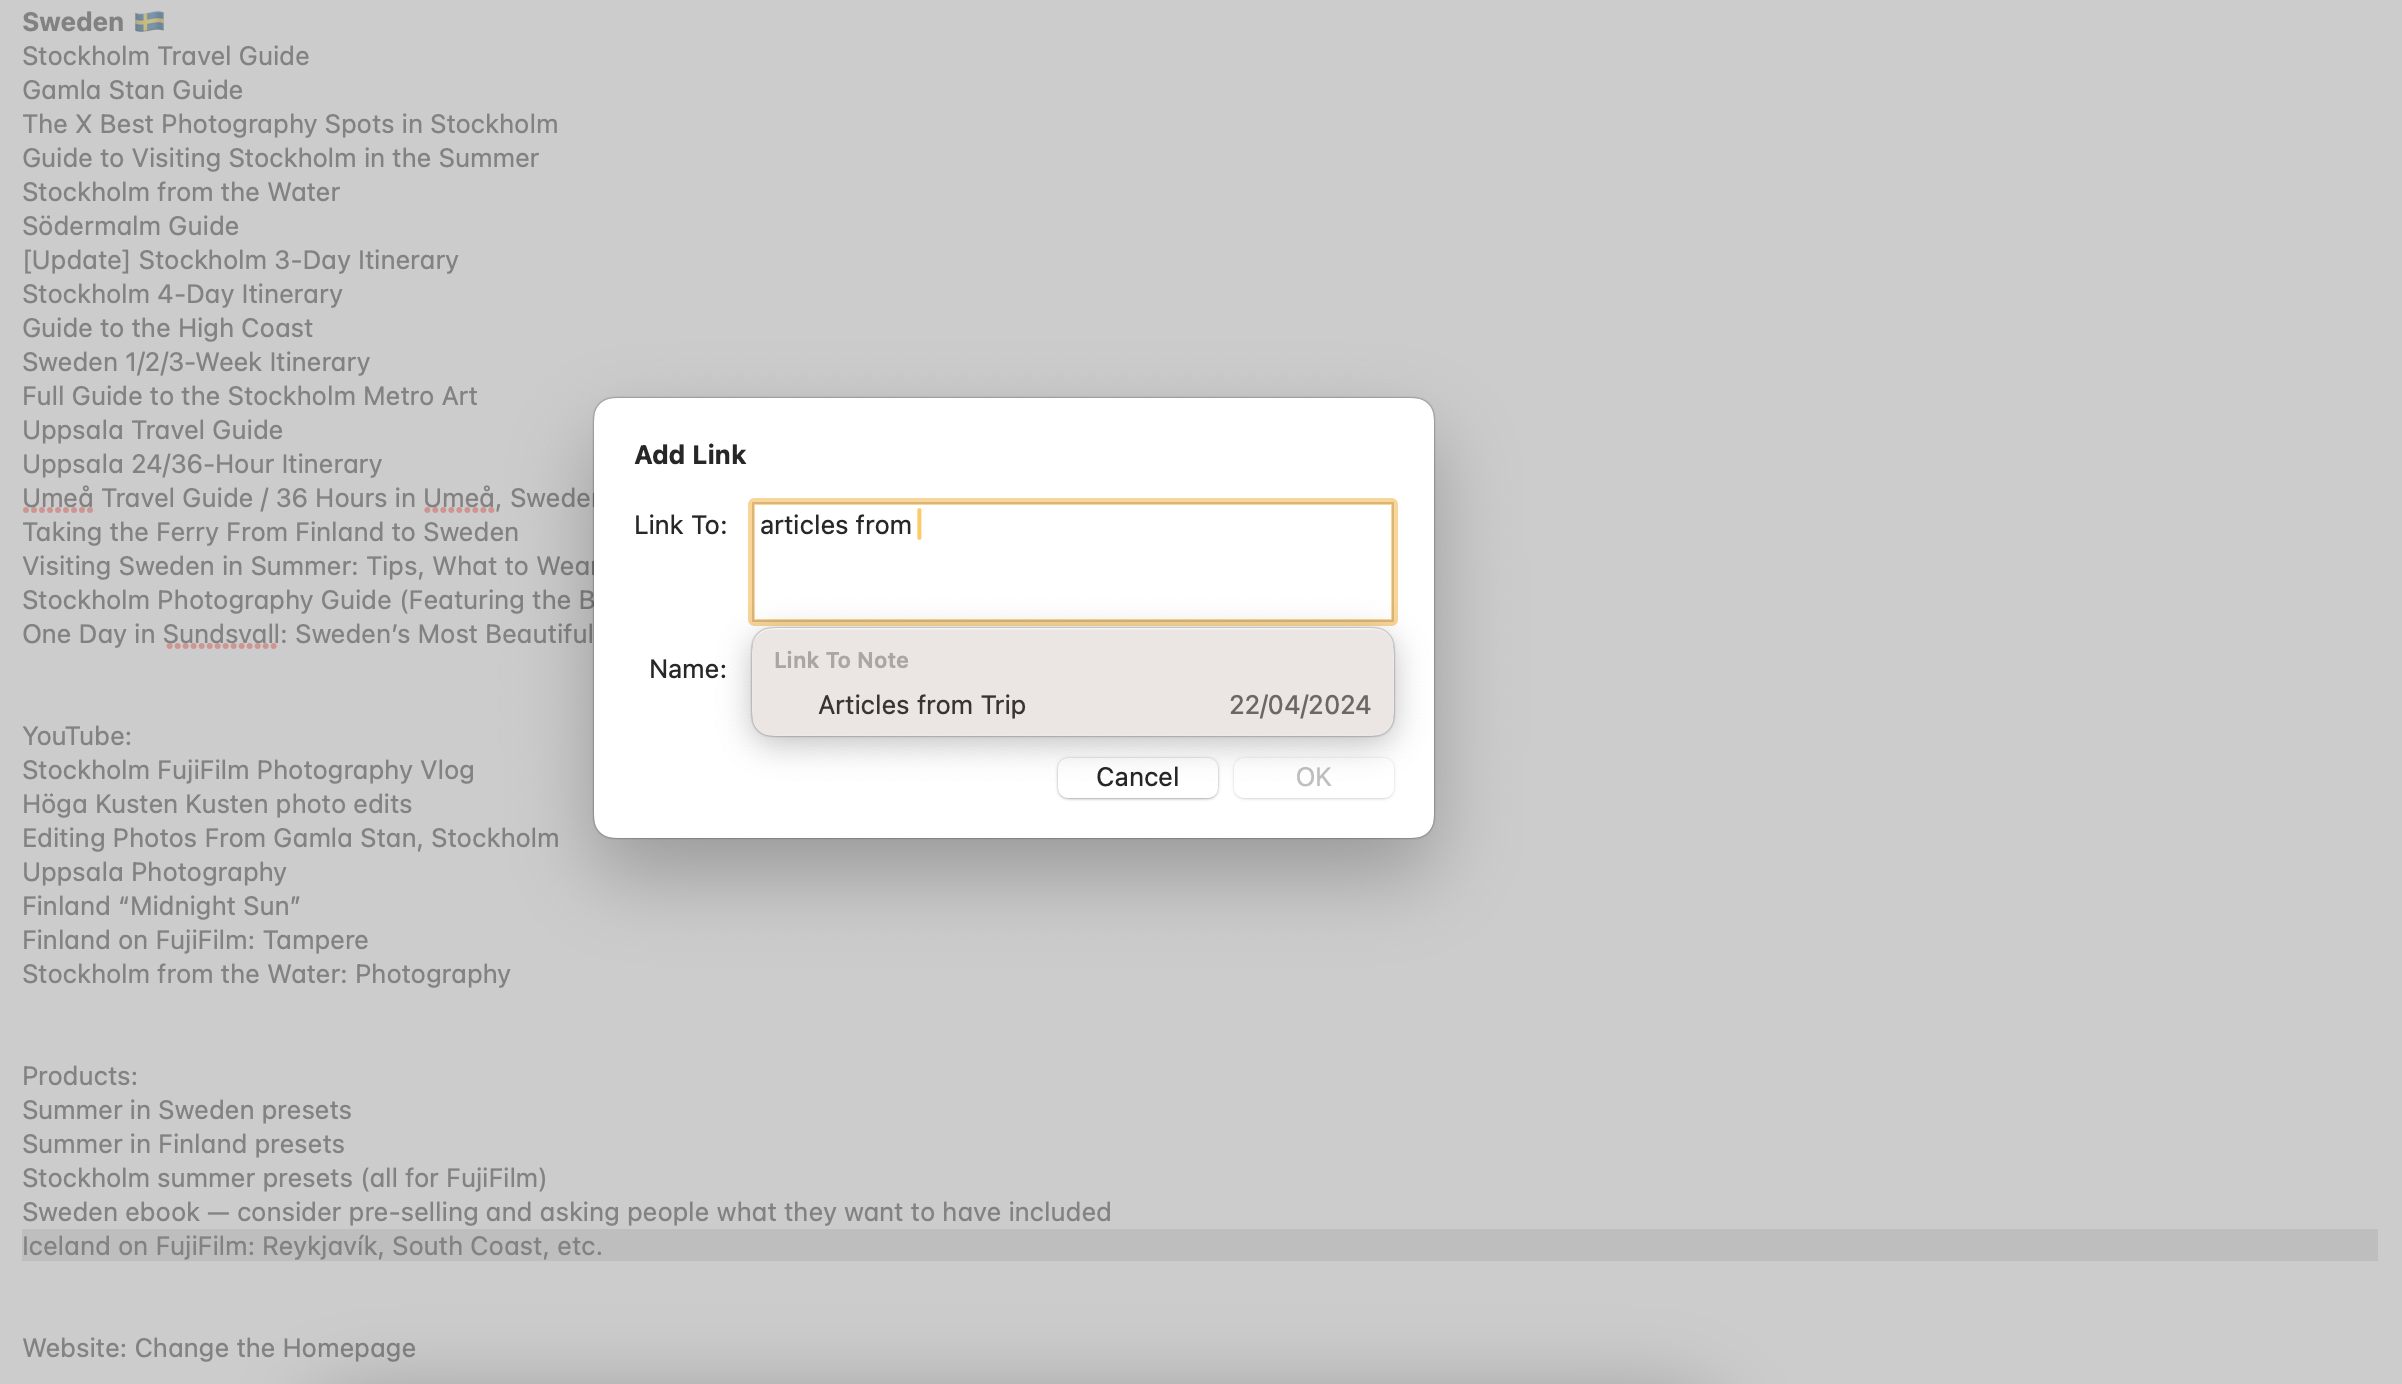
Task: Select 'Summer in Sweden presets' item
Action: (186, 1109)
